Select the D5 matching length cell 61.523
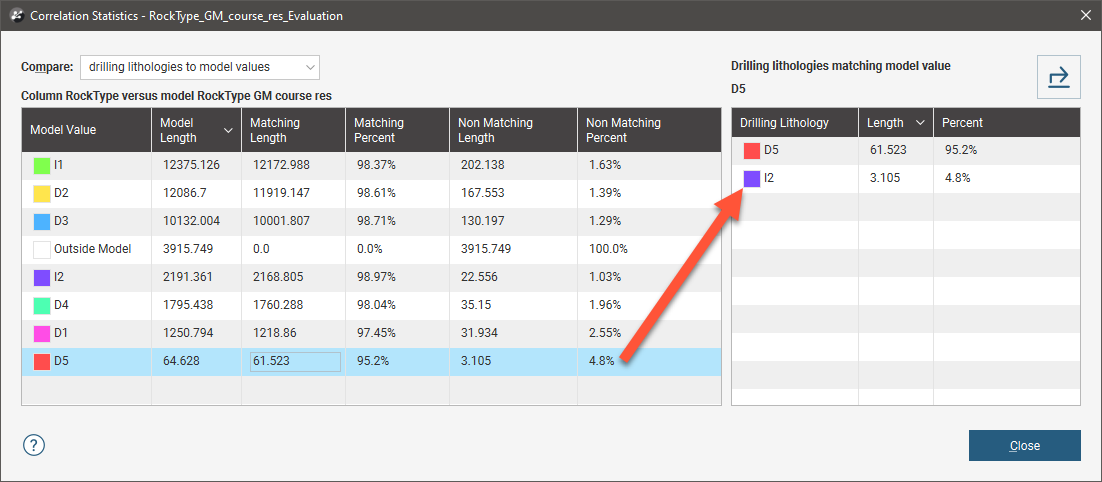The height and width of the screenshot is (482, 1102). click(x=295, y=361)
